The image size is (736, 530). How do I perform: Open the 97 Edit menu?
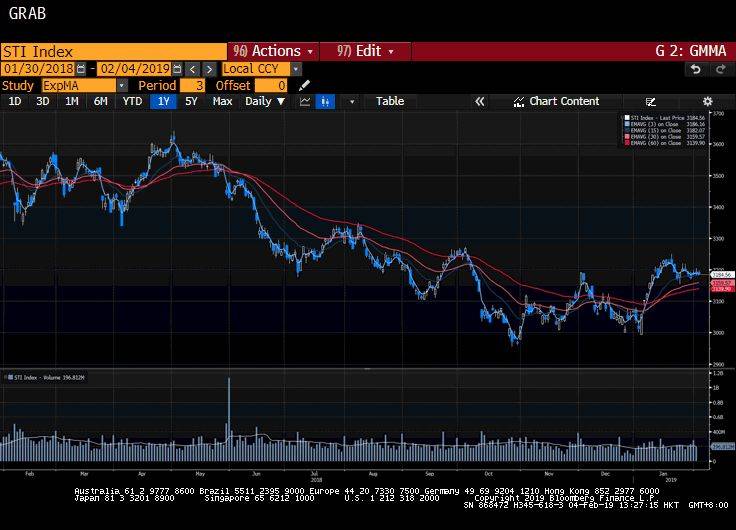365,51
